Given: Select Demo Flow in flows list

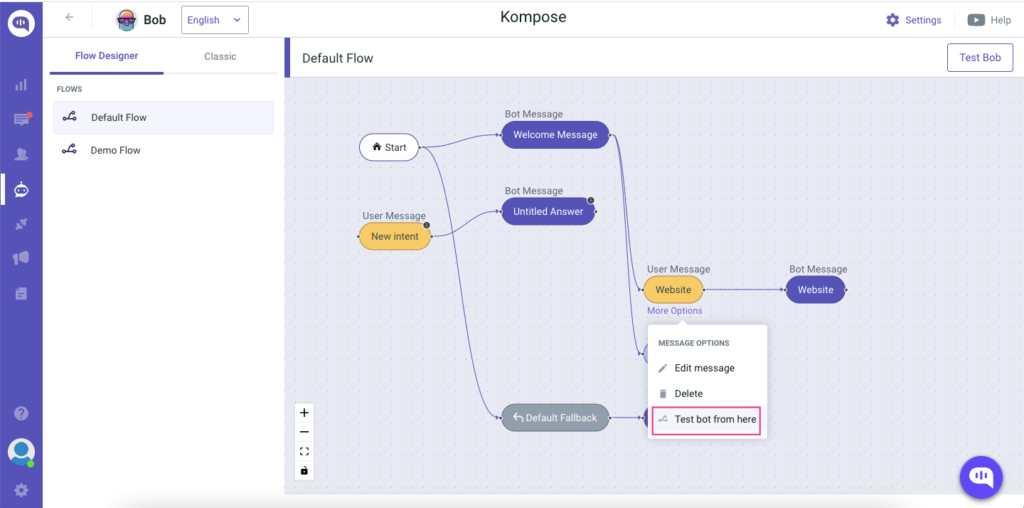Looking at the screenshot, I should click(163, 150).
